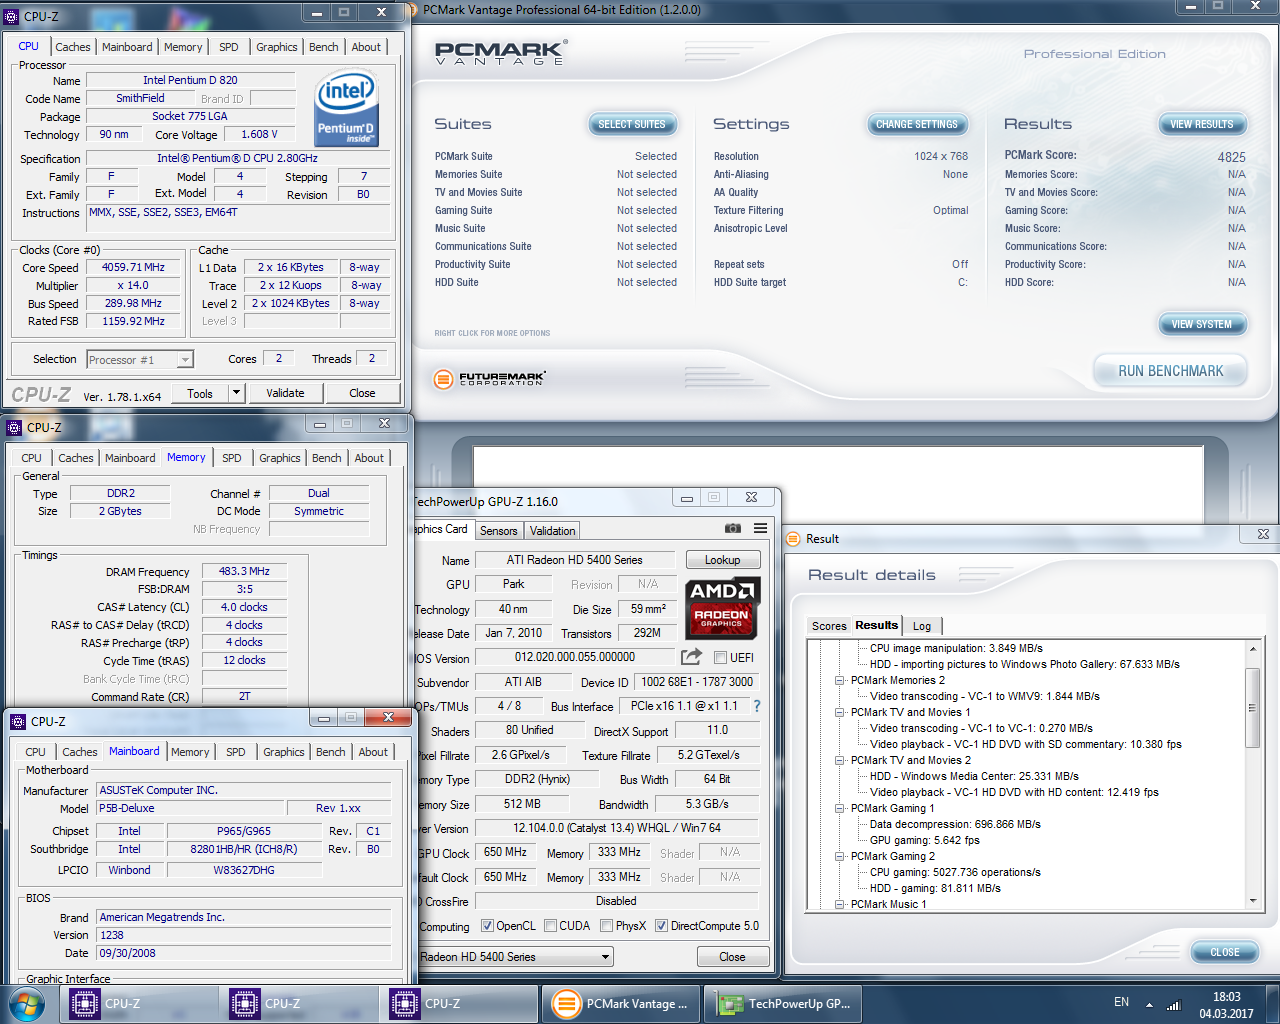The width and height of the screenshot is (1280, 1024).
Task: Click the GPU Name field ATI Radeon HD 5400
Action: (575, 560)
